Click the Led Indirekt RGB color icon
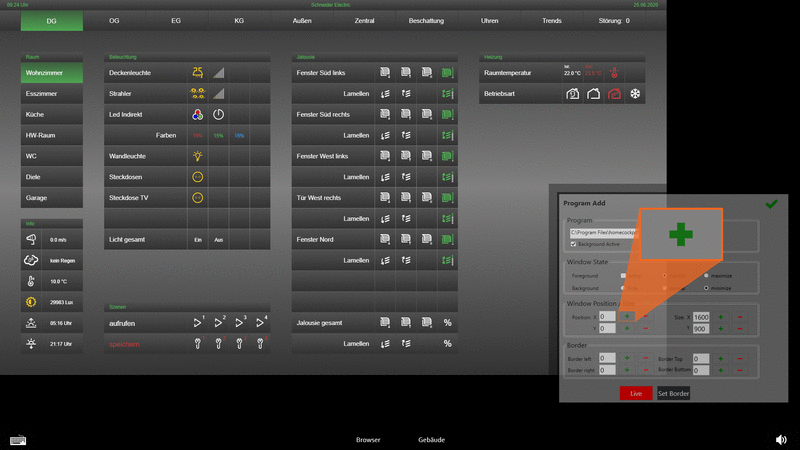Screen dimensions: 800x450 [197, 114]
